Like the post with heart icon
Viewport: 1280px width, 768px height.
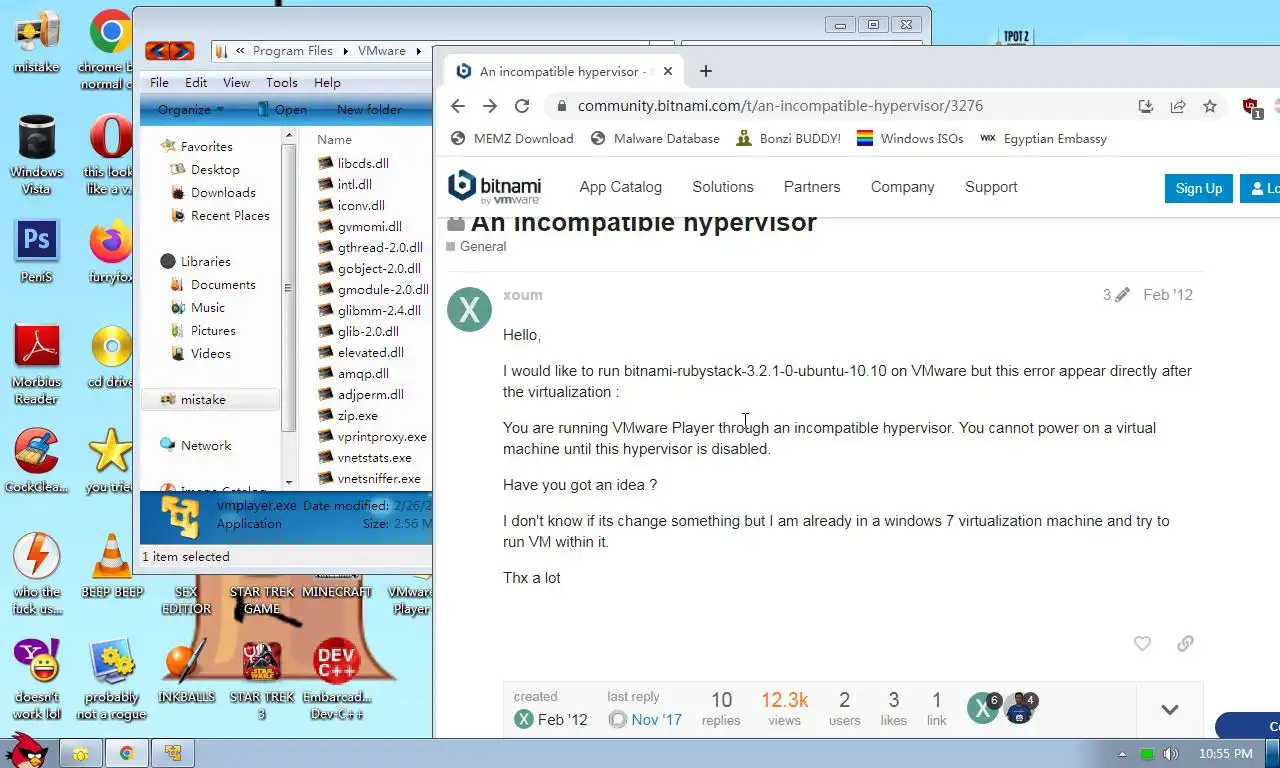click(1142, 644)
